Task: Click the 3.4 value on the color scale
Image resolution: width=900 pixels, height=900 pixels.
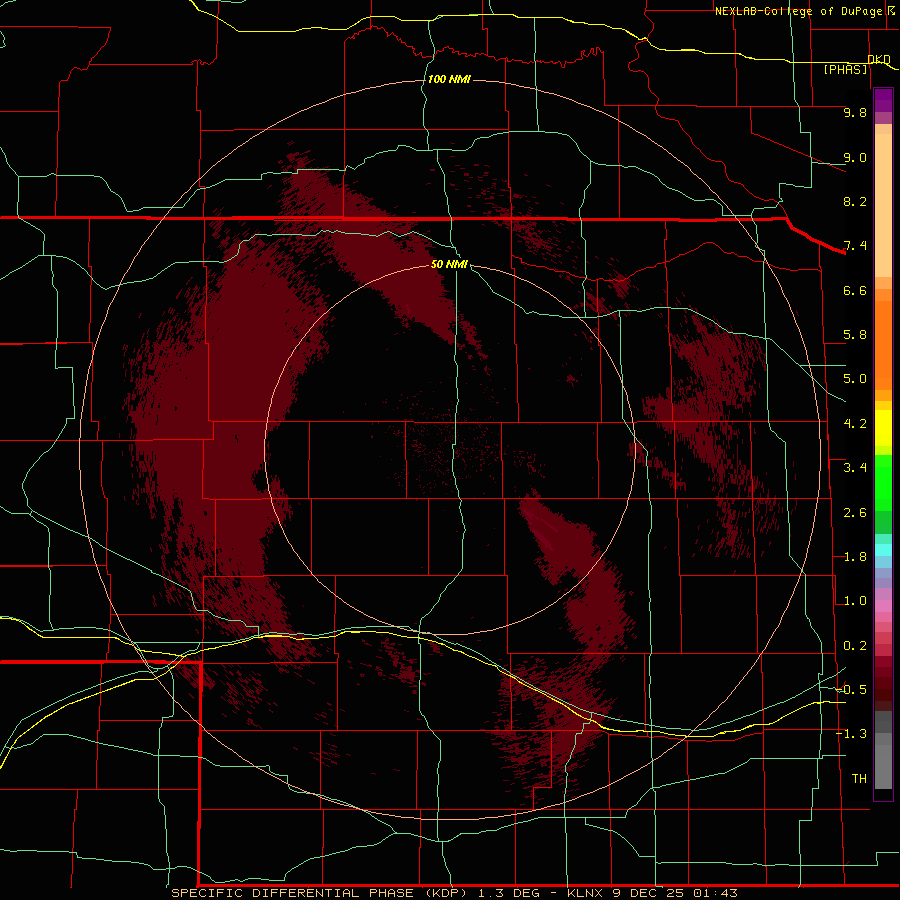Action: click(855, 468)
